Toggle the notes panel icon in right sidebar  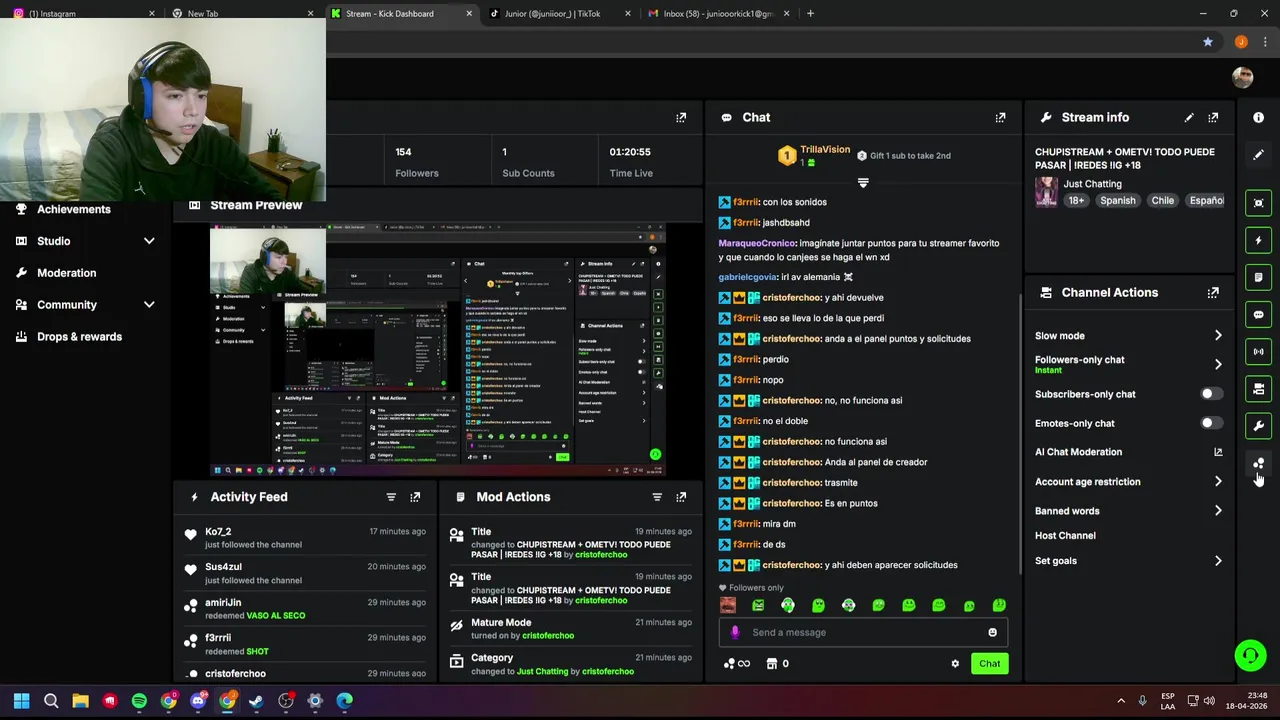tap(1258, 277)
